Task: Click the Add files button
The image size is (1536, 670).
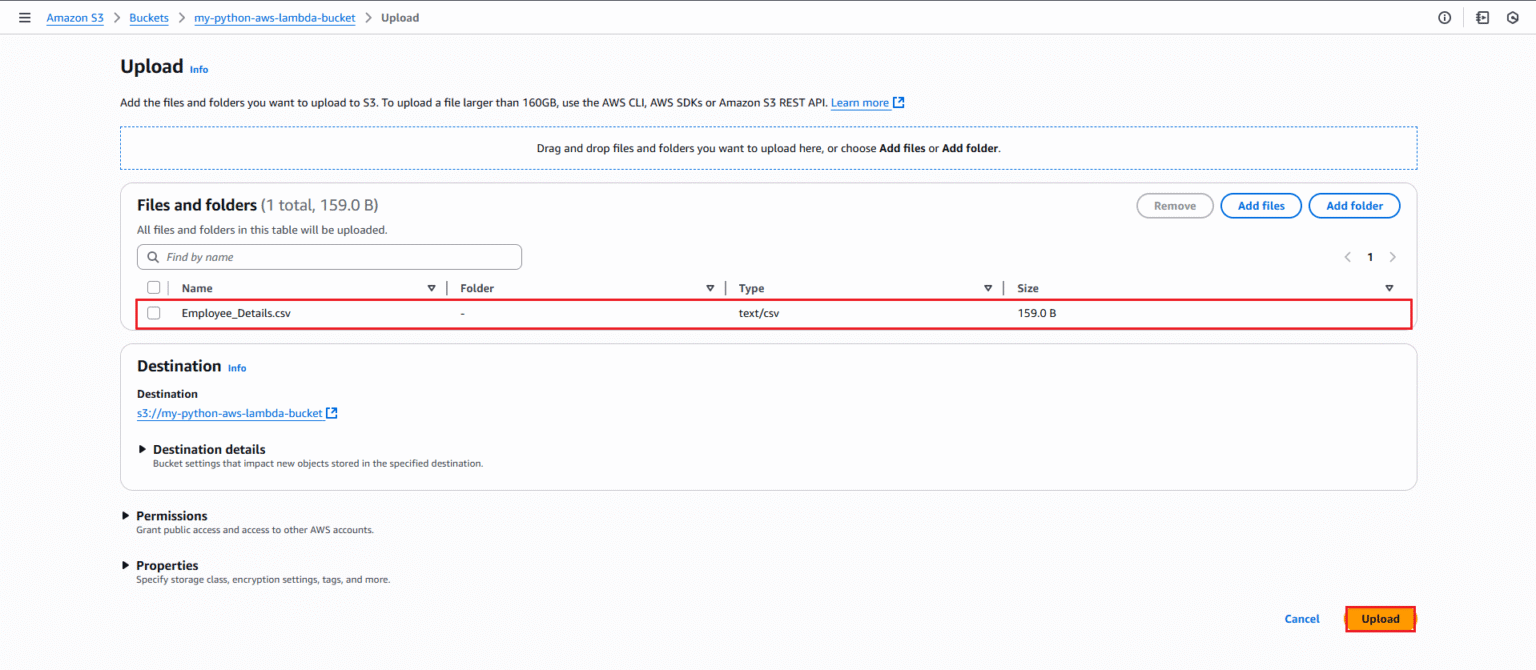Action: 1260,205
